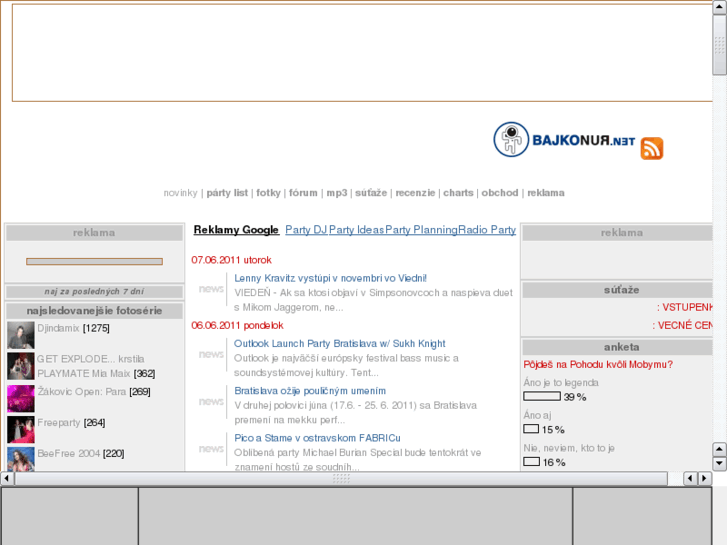The image size is (727, 545).
Task: Open the BeeFree 2004 series link
Action: (x=69, y=453)
